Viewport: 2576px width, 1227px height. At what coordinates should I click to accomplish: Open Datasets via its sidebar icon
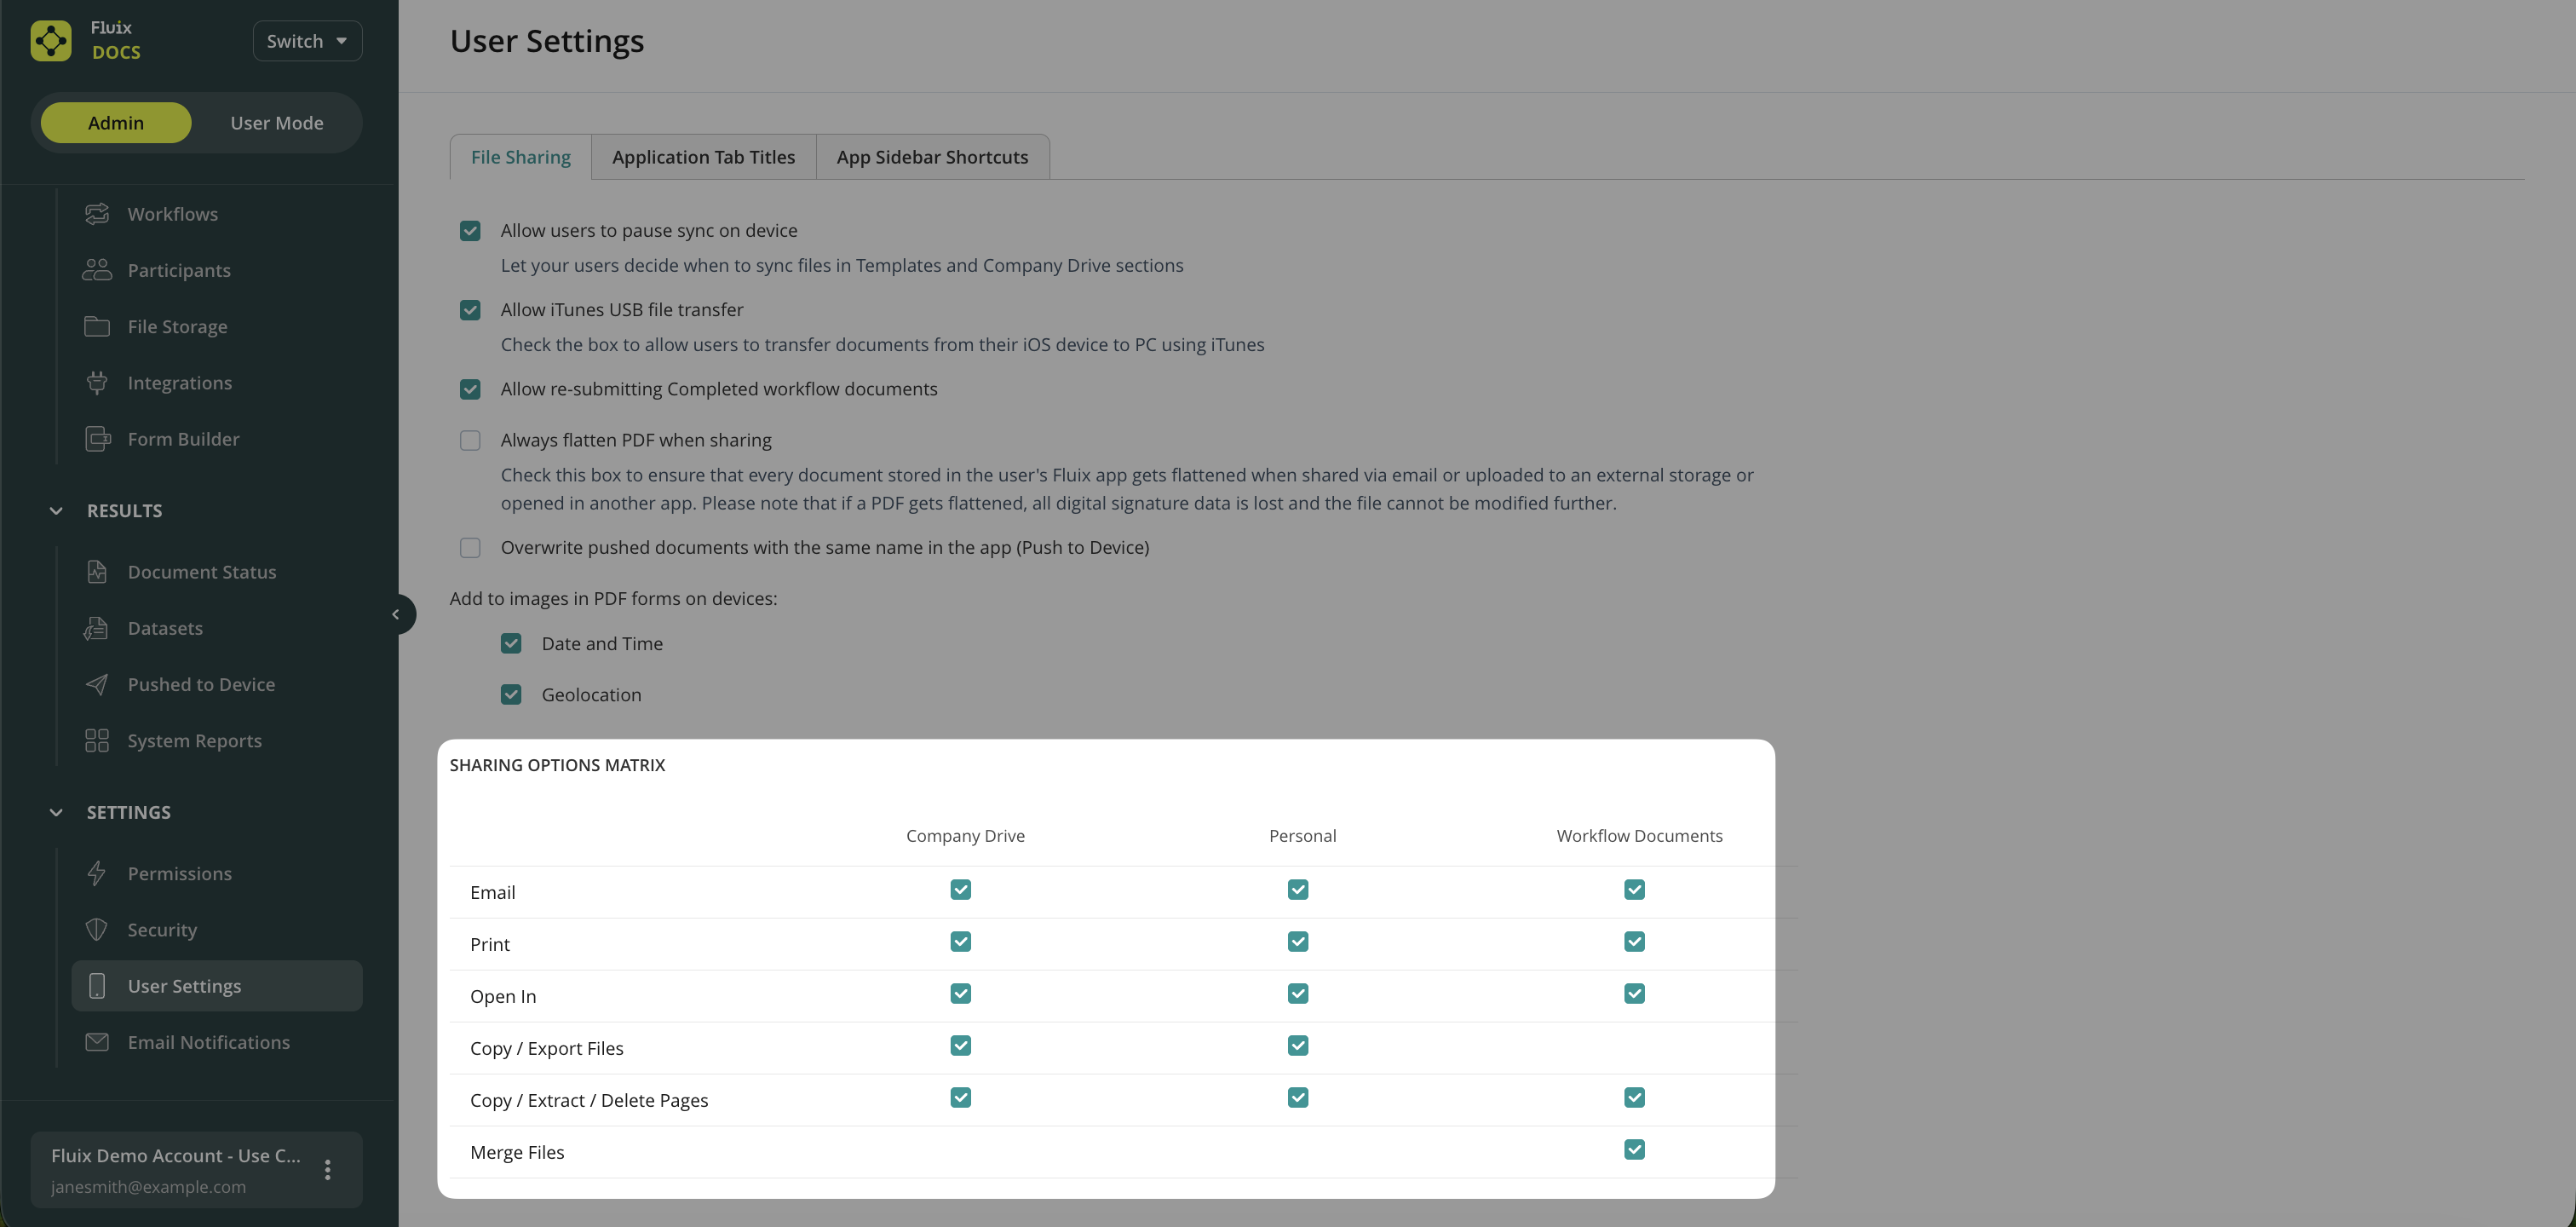pyautogui.click(x=97, y=628)
